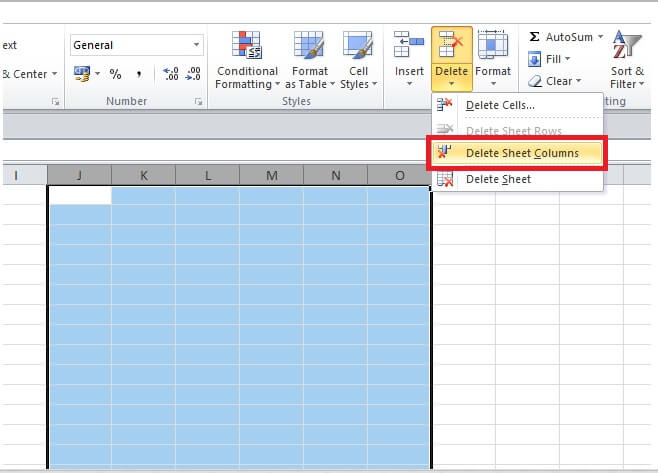Image resolution: width=658 pixels, height=473 pixels.
Task: Expand Accounting format dropdown arrow
Action: tap(97, 74)
